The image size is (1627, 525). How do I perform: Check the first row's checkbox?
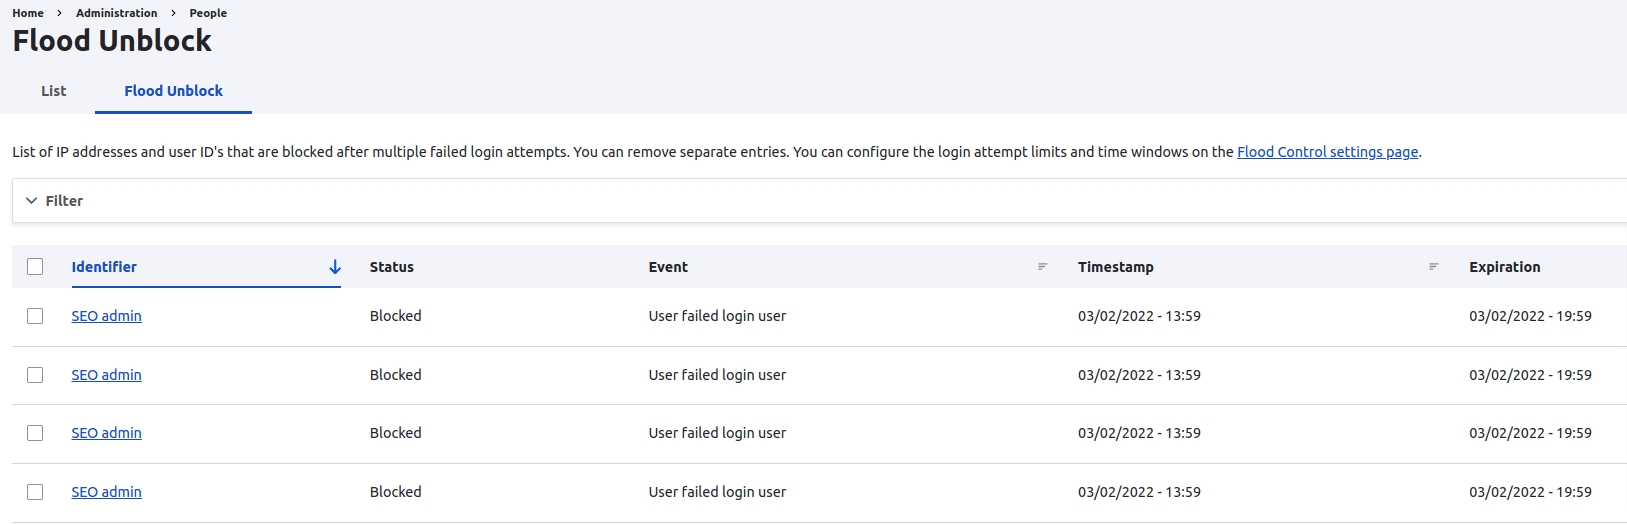[x=35, y=316]
